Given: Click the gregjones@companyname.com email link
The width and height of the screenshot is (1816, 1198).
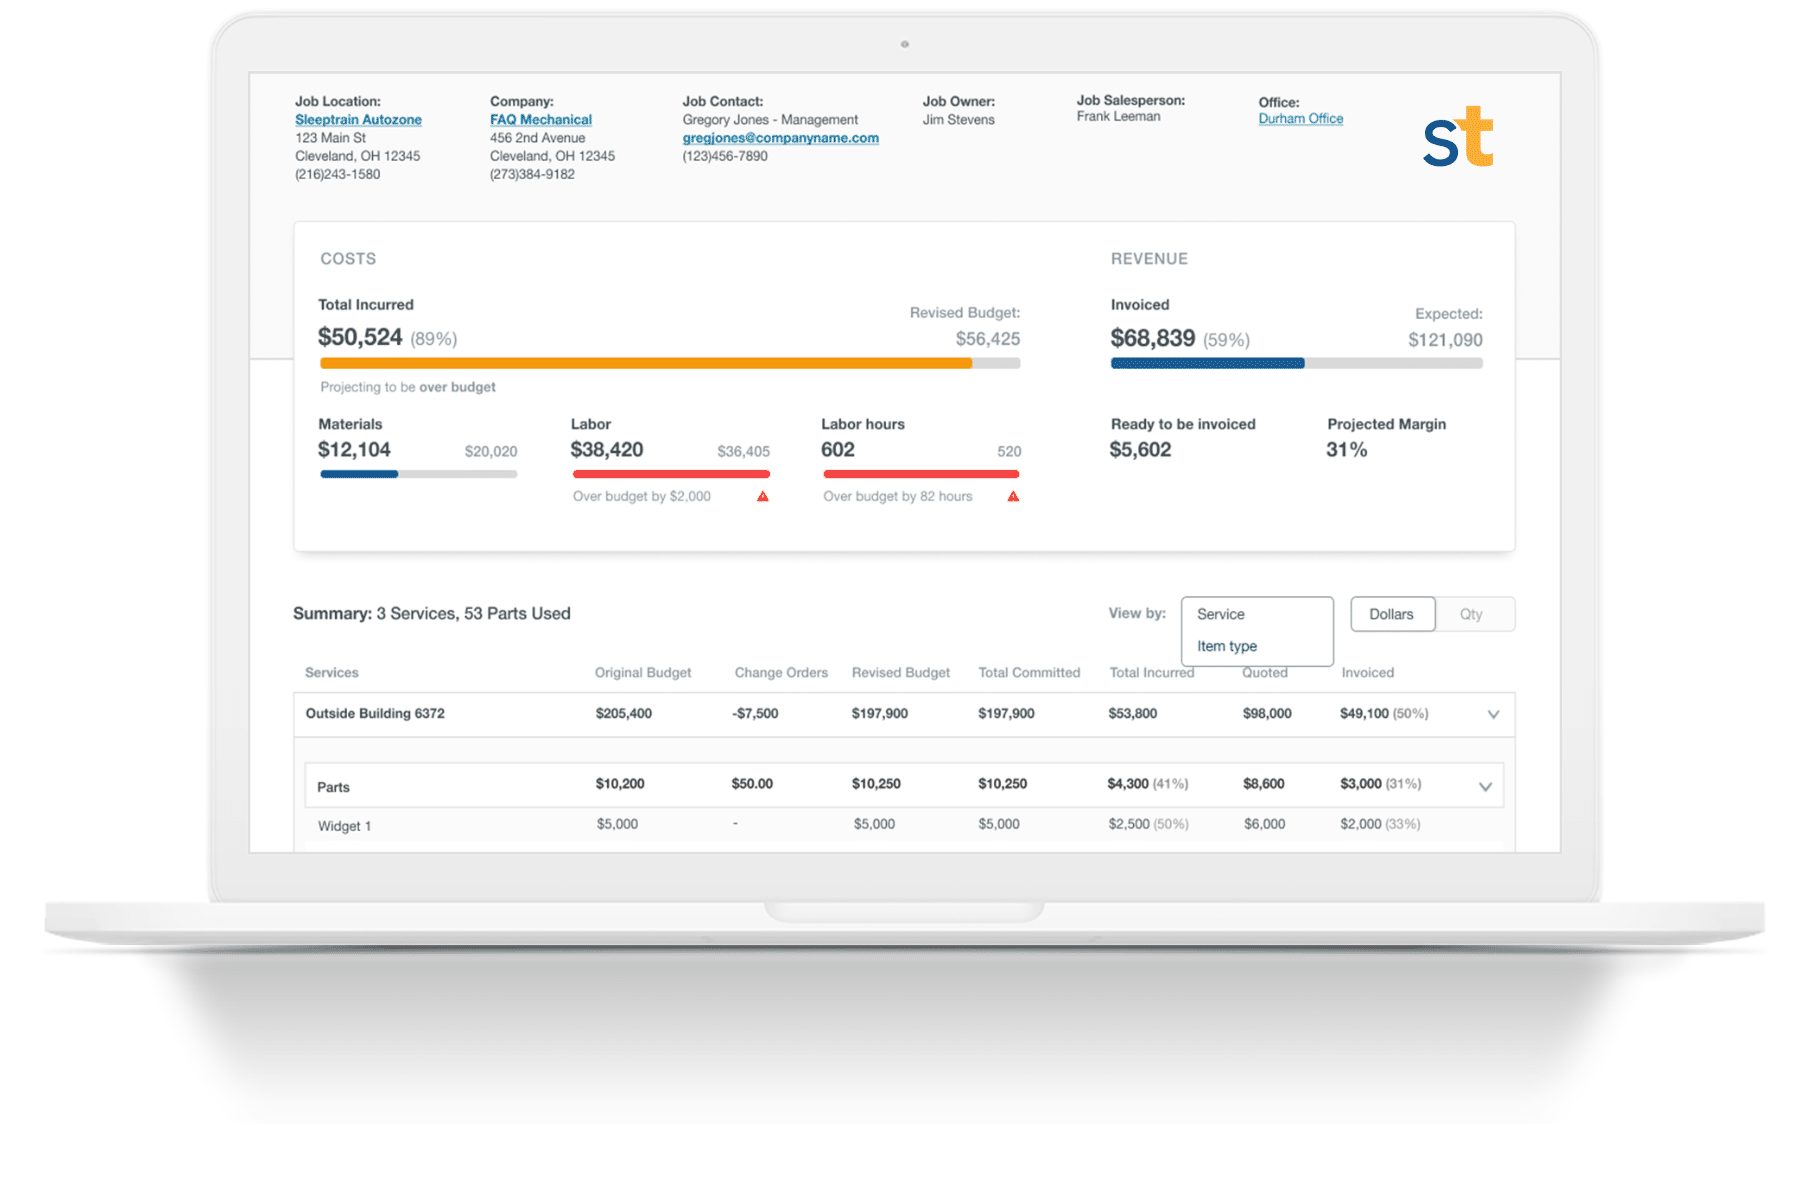Looking at the screenshot, I should (780, 137).
